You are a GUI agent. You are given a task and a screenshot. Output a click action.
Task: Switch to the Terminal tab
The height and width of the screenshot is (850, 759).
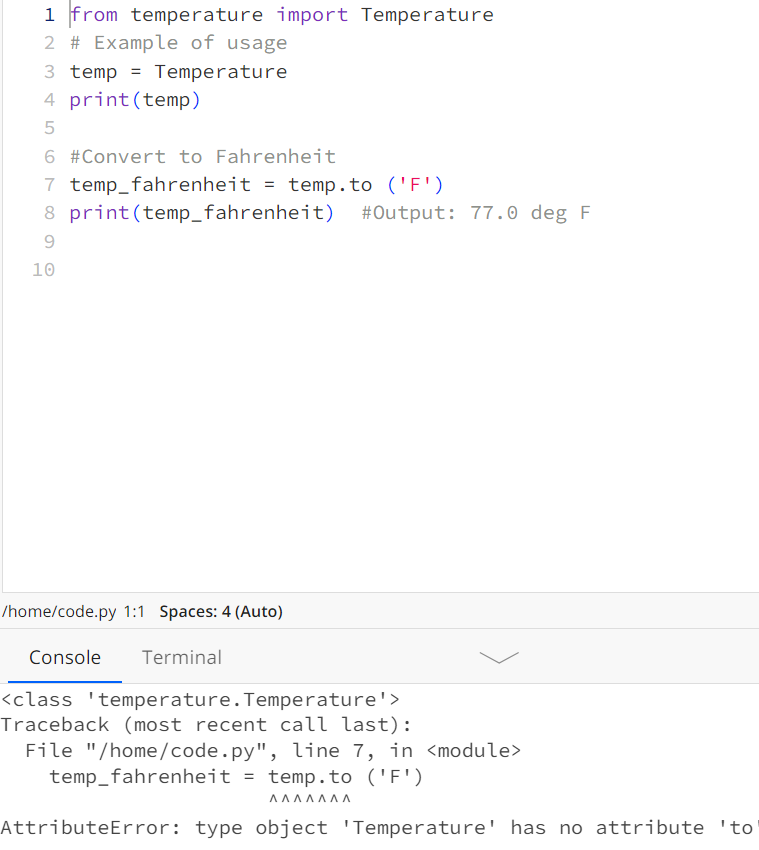tap(181, 657)
